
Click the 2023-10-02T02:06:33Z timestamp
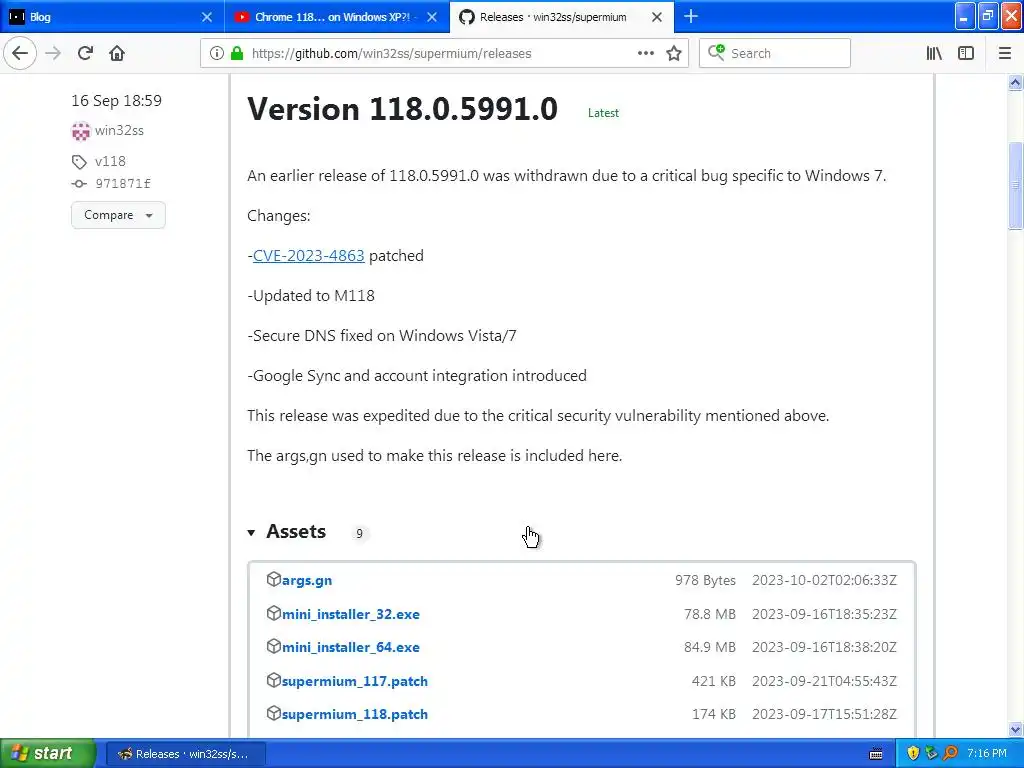(x=824, y=580)
